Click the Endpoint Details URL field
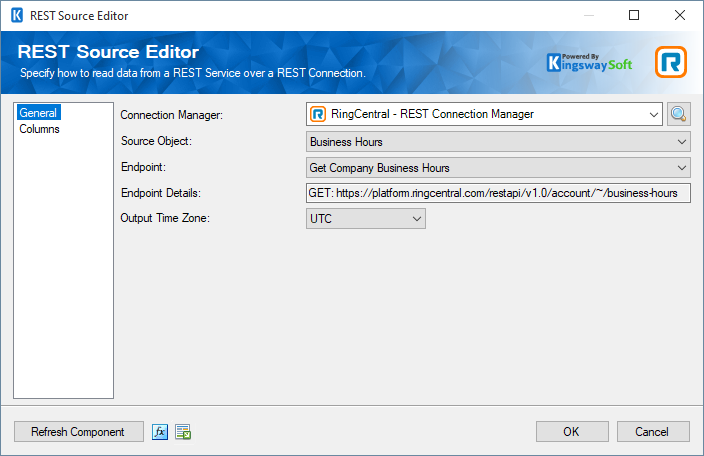This screenshot has width=704, height=456. [498, 193]
